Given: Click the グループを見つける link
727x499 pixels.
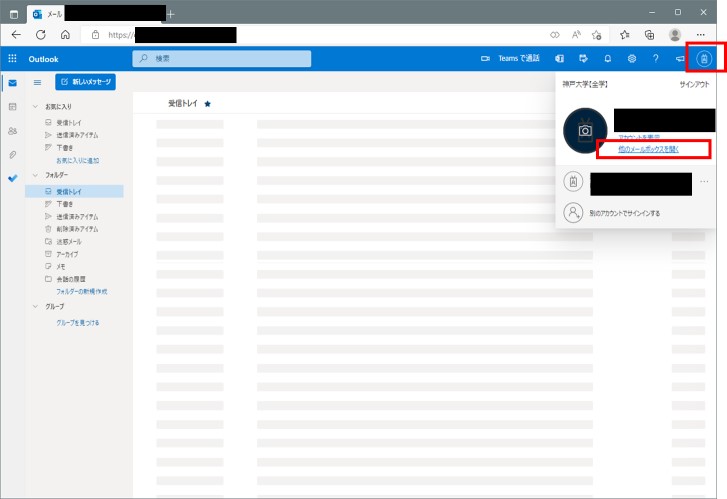Looking at the screenshot, I should tap(77, 323).
